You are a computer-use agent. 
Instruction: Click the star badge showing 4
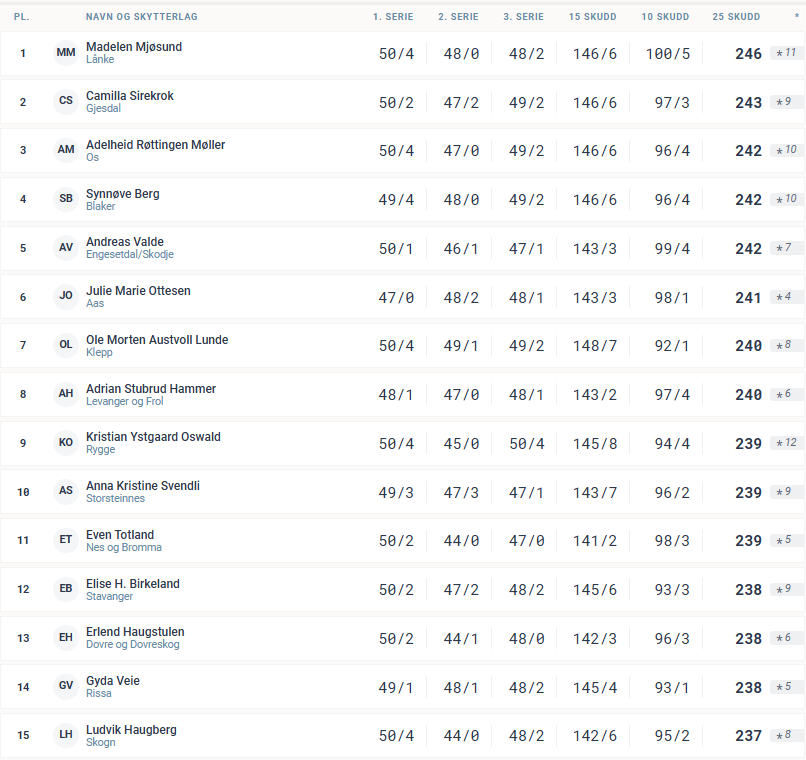786,297
